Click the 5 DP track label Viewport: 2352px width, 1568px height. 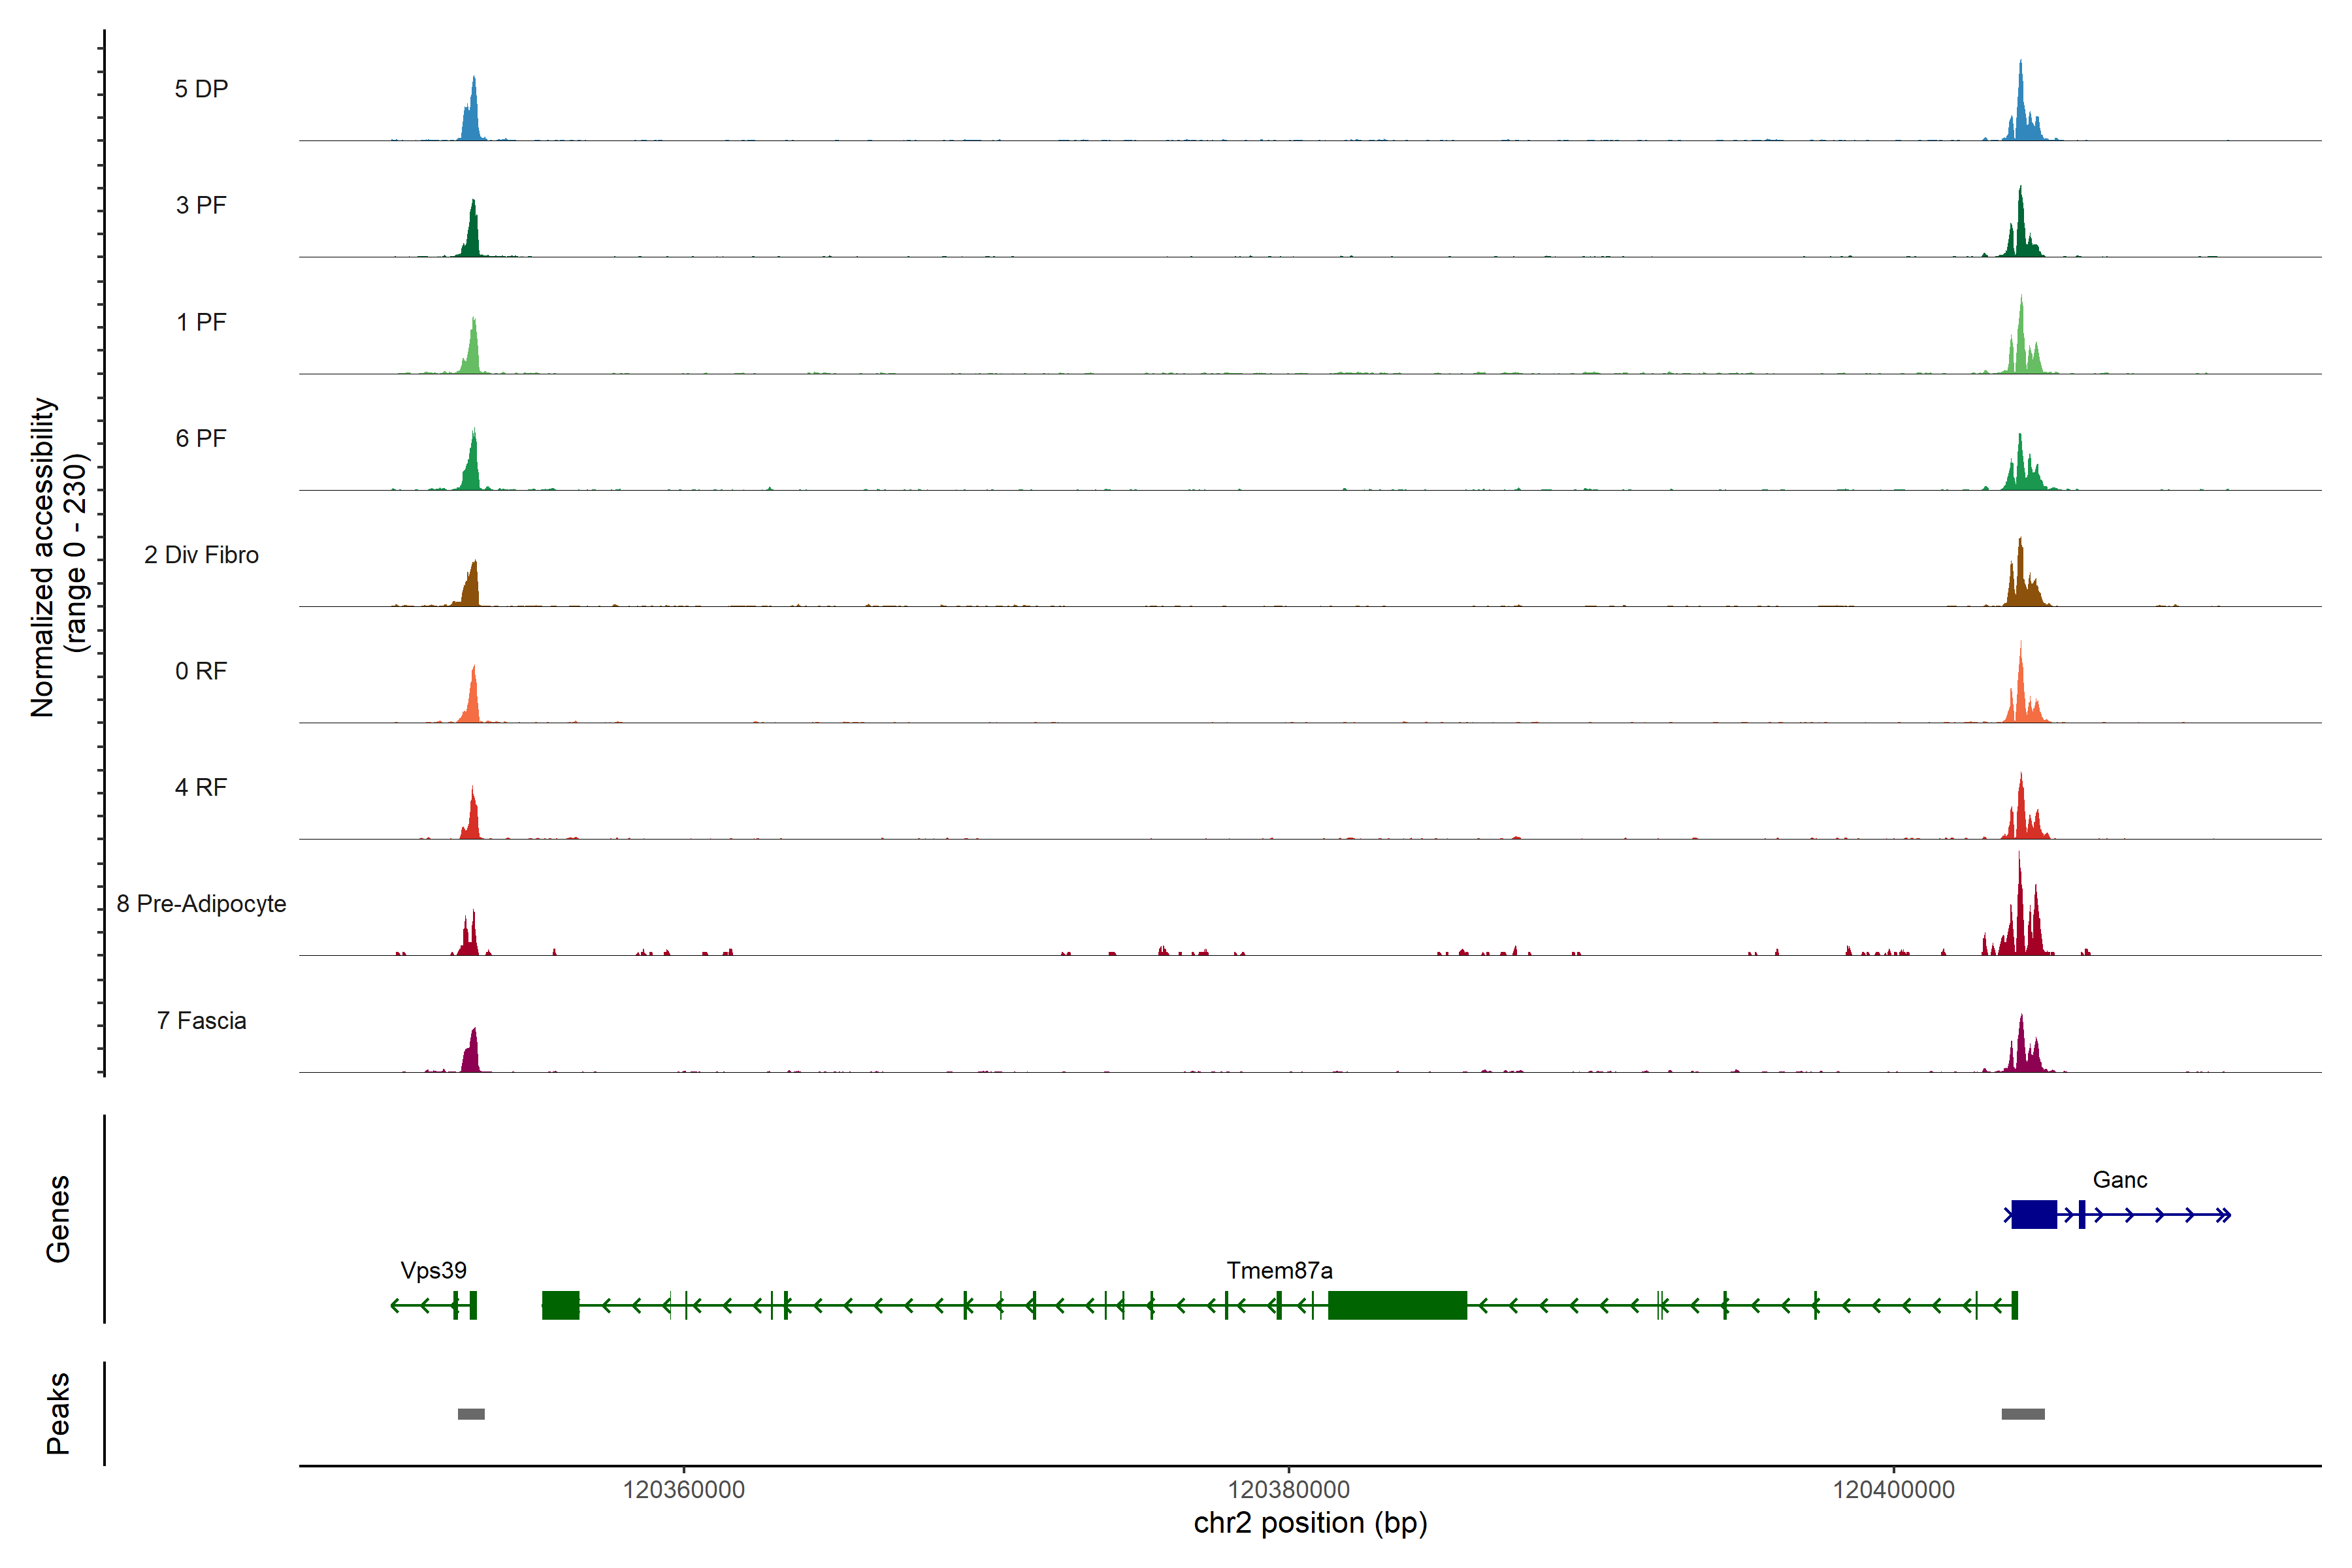click(201, 89)
